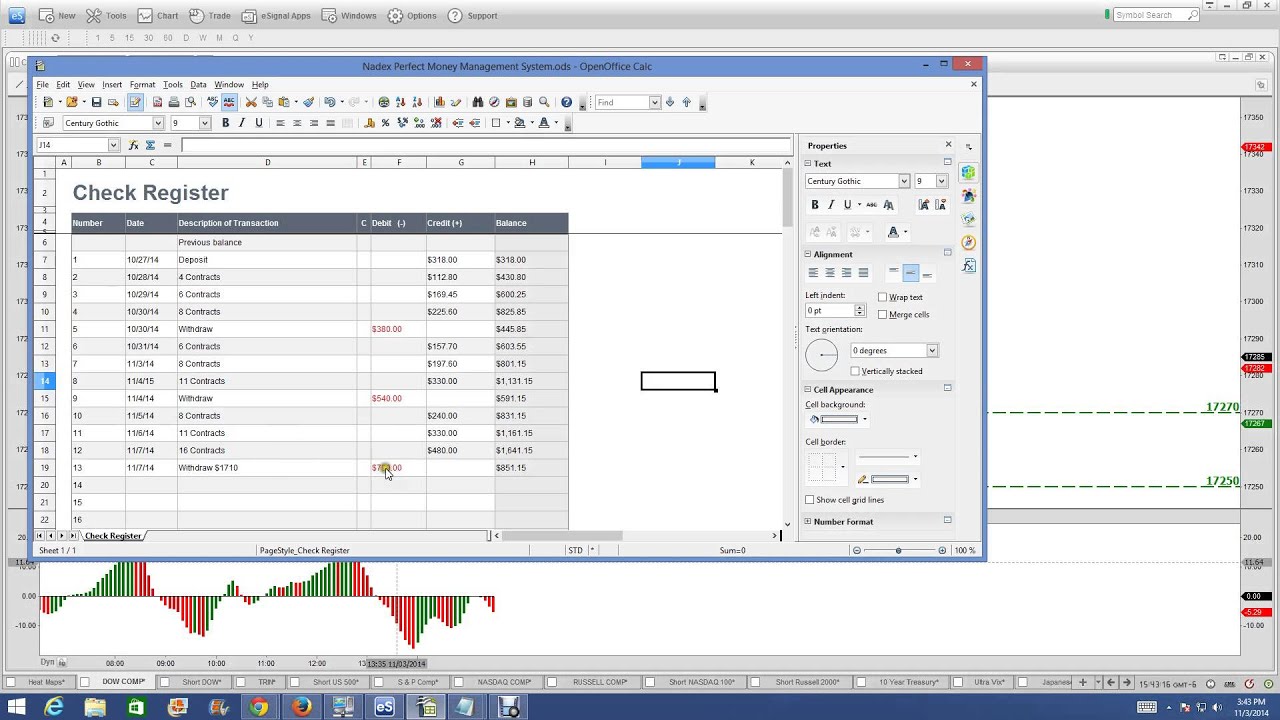Open the font size dropdown in formatting toolbar

point(205,123)
